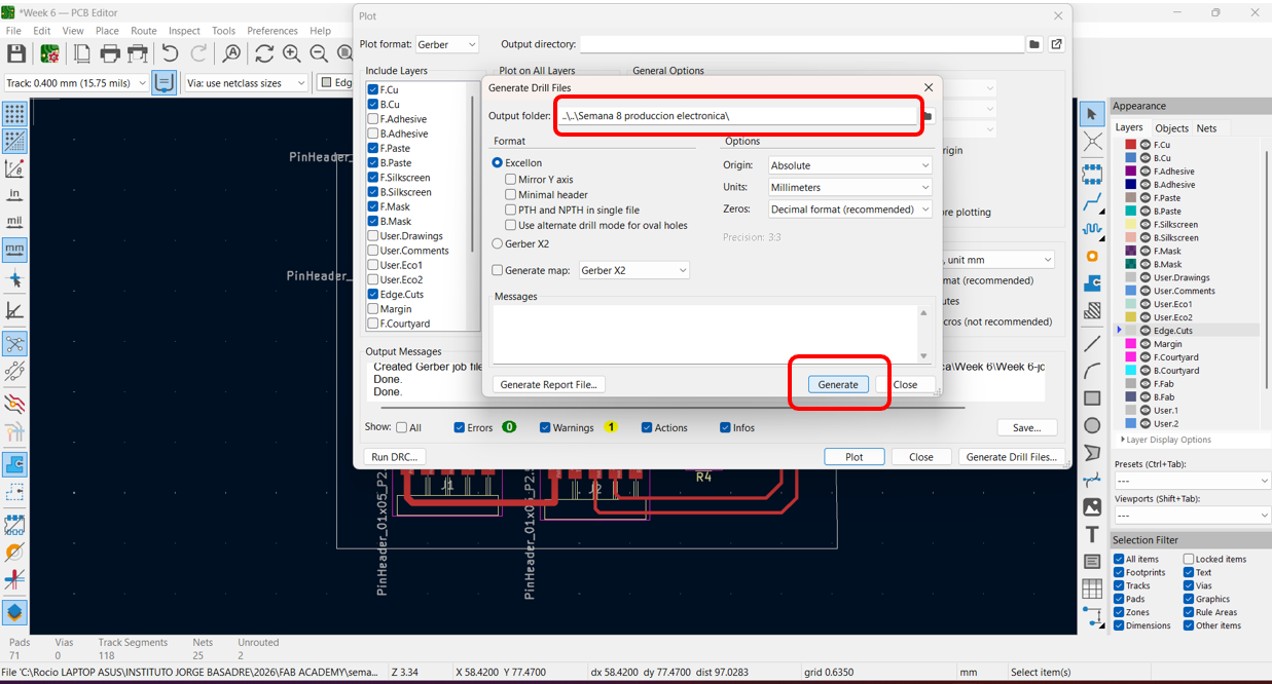Open the Presets (Ctrl+Tab) dropdown
Screen dimensions: 1272x684
1192,481
